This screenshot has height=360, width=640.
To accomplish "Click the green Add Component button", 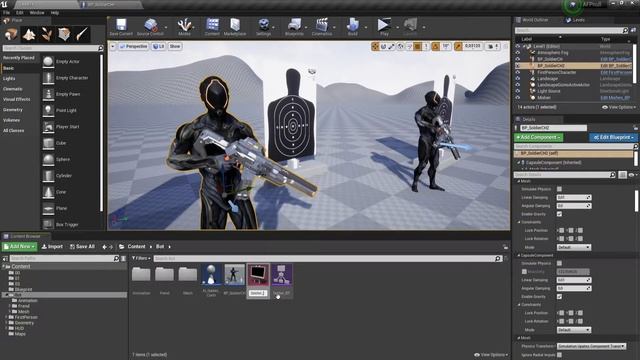I will tap(538, 138).
